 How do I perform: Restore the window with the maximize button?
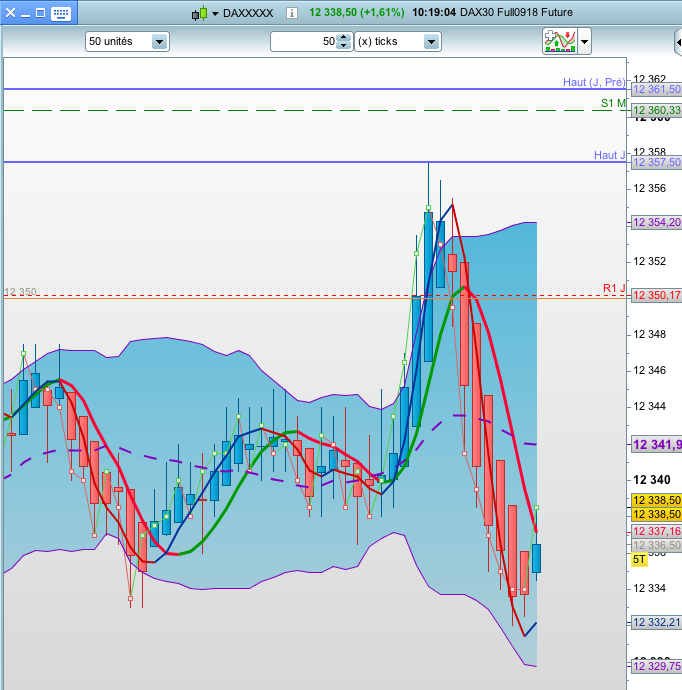pyautogui.click(x=40, y=13)
